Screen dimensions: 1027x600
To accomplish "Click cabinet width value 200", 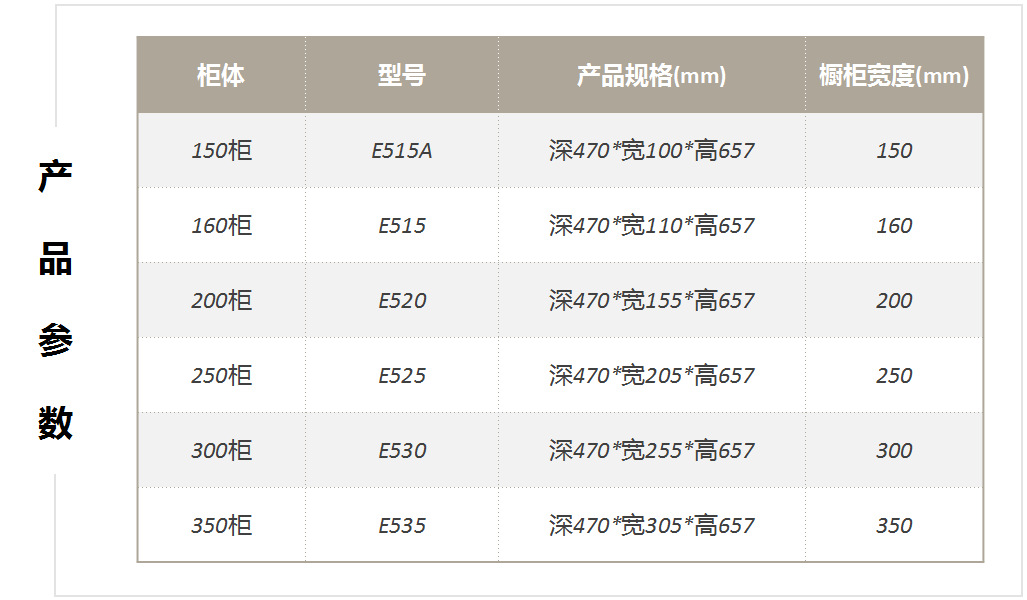I will click(893, 301).
